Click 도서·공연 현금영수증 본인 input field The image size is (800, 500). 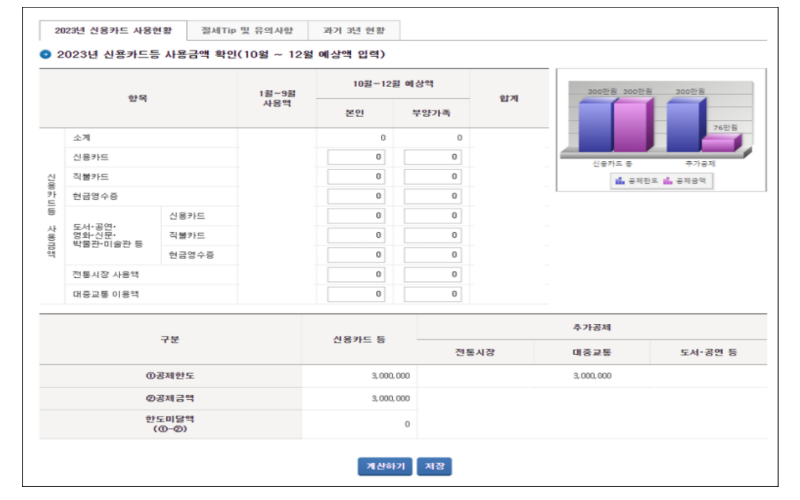356,255
